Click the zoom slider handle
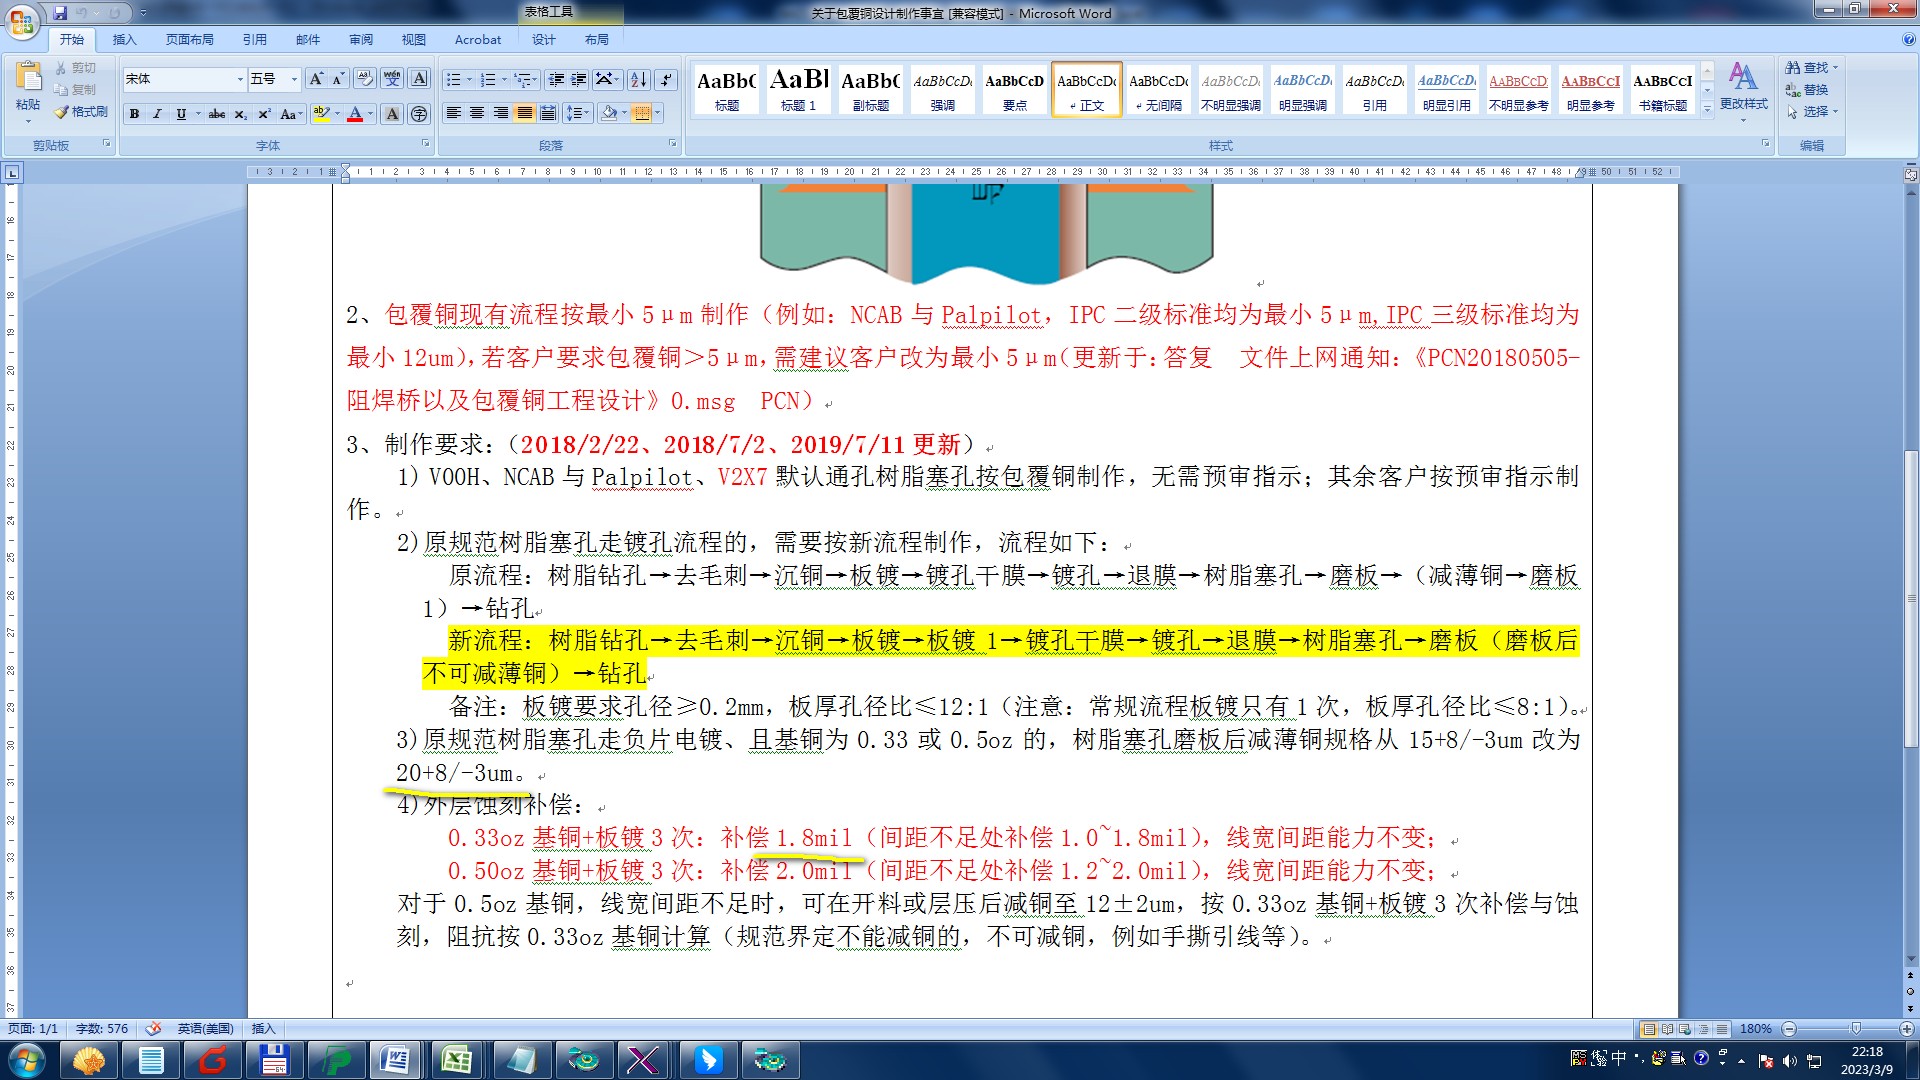This screenshot has height=1080, width=1920. (x=1855, y=1029)
